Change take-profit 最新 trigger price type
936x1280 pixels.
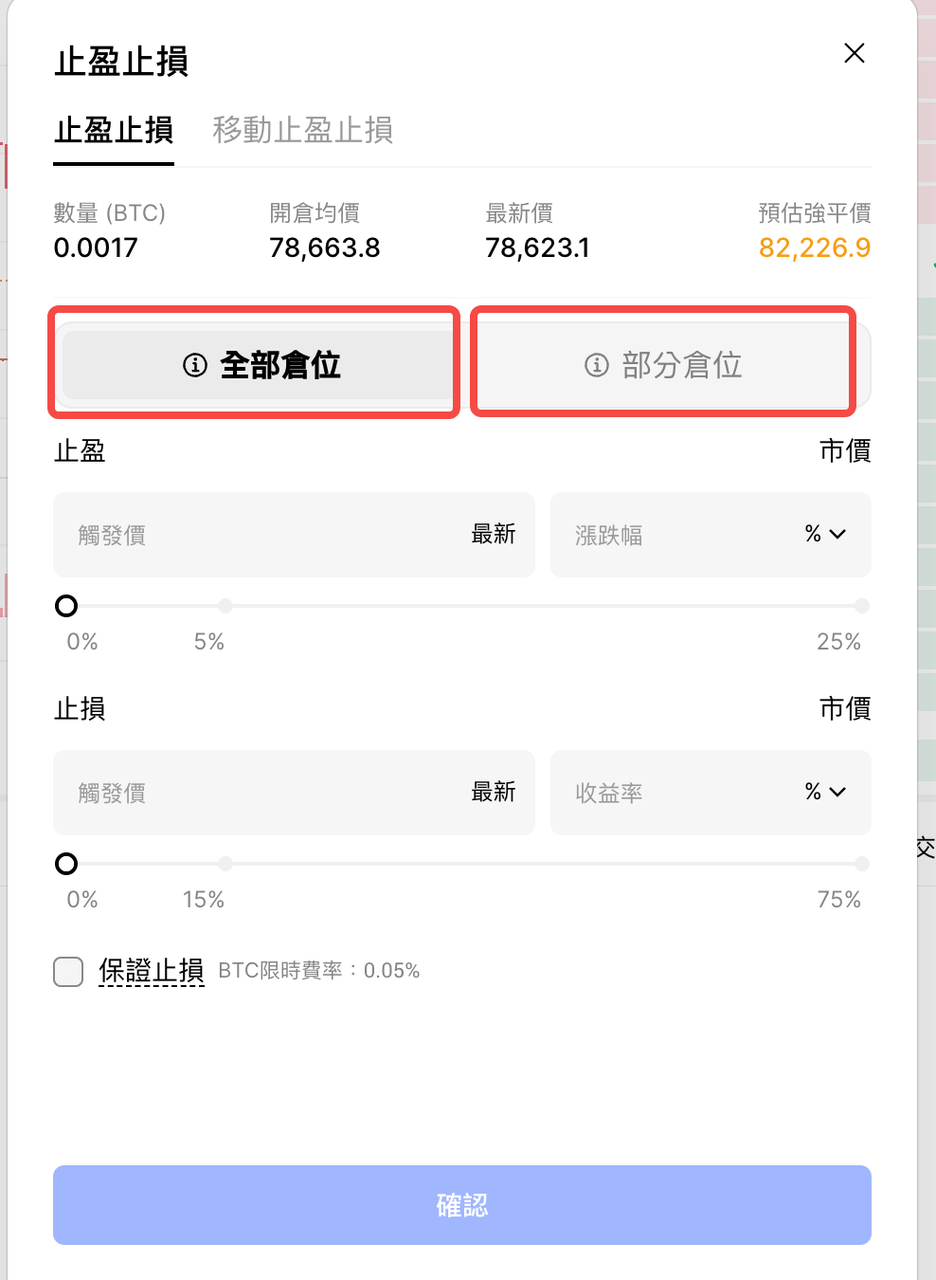pyautogui.click(x=493, y=534)
